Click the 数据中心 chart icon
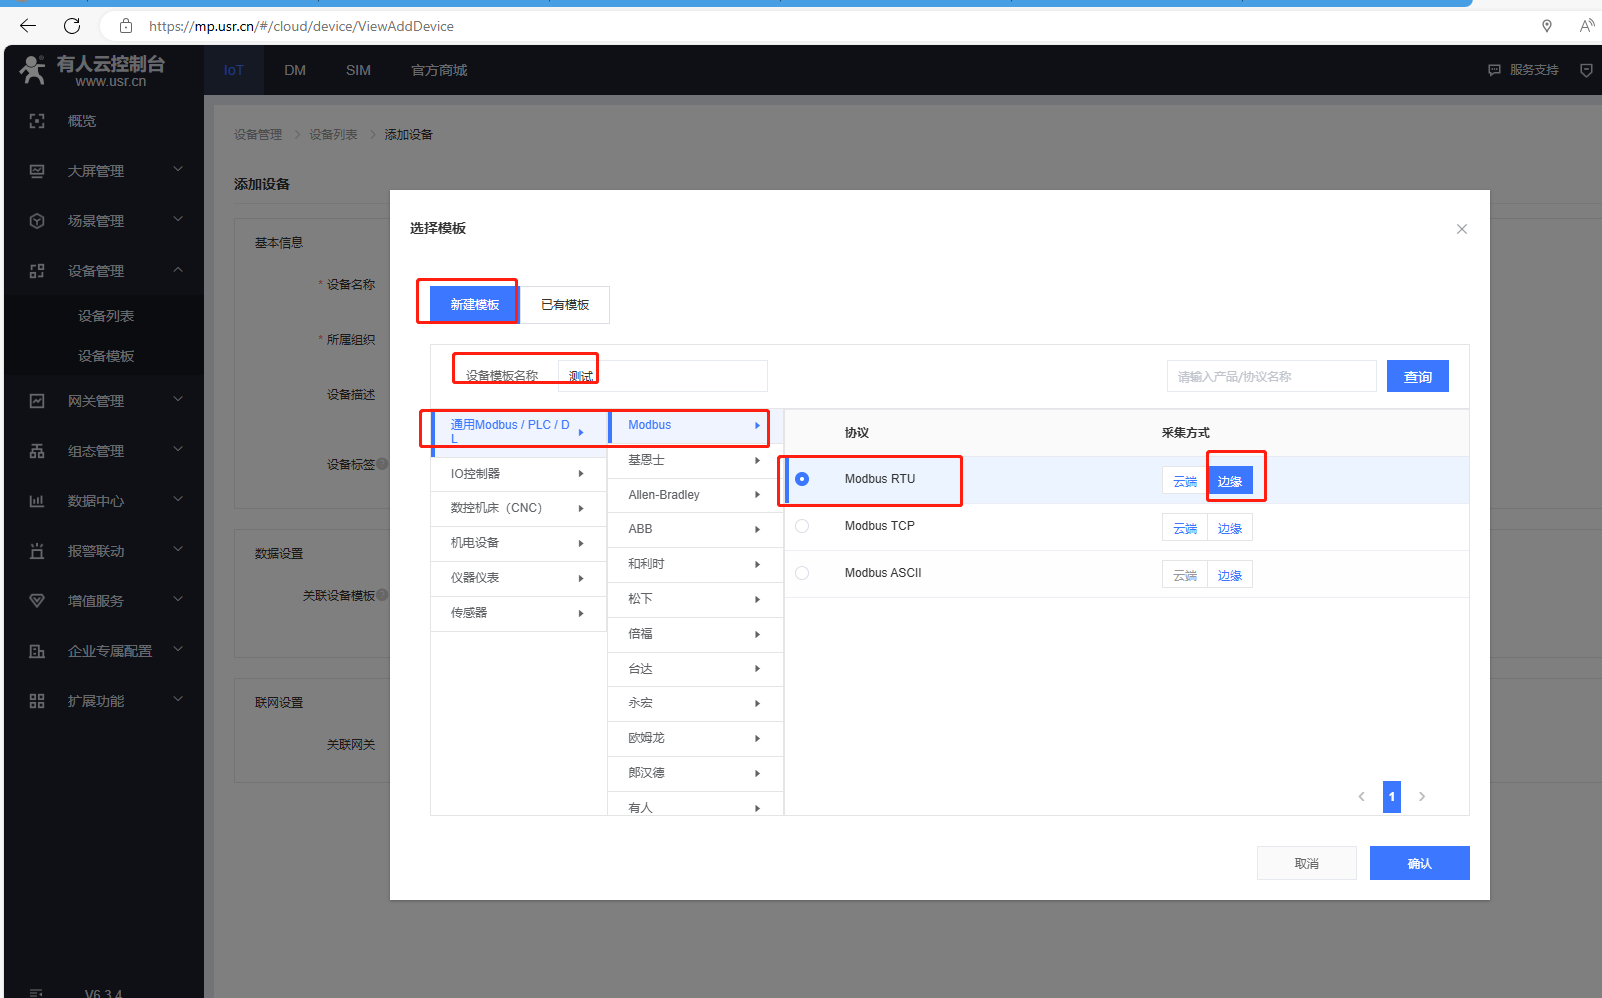This screenshot has width=1602, height=998. point(37,501)
